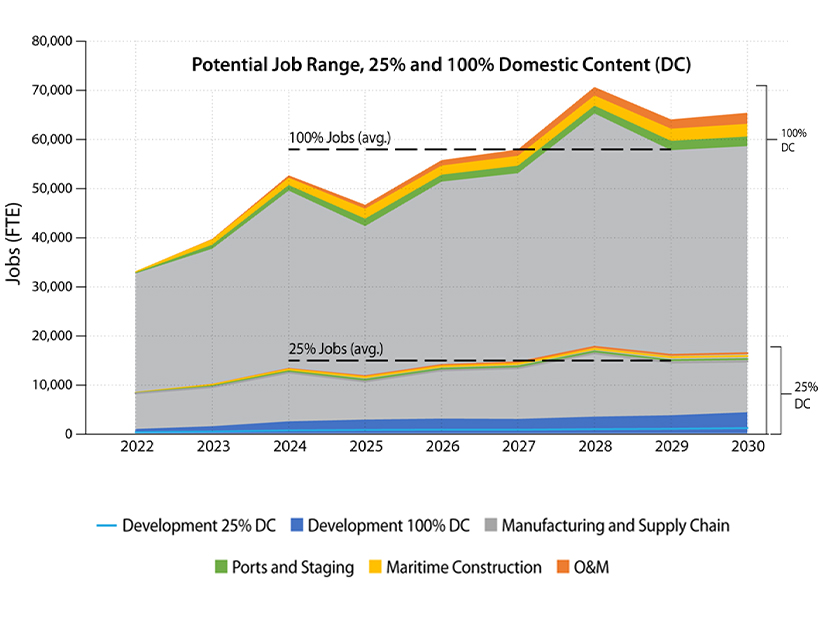The height and width of the screenshot is (620, 826).
Task: Click the 40,000 y-axis tick label
Action: (x=54, y=238)
